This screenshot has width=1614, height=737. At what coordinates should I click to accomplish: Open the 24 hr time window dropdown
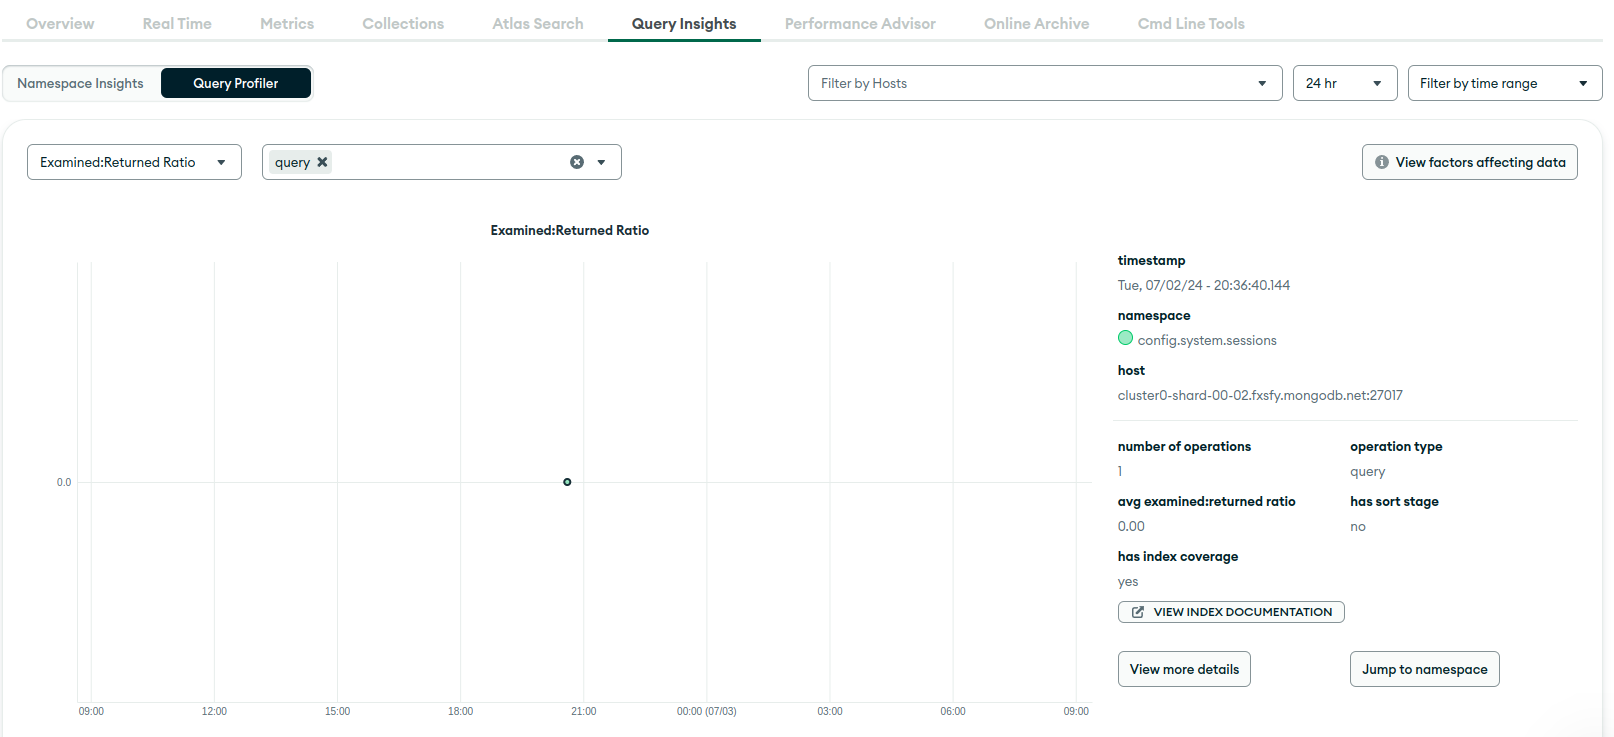pyautogui.click(x=1344, y=83)
